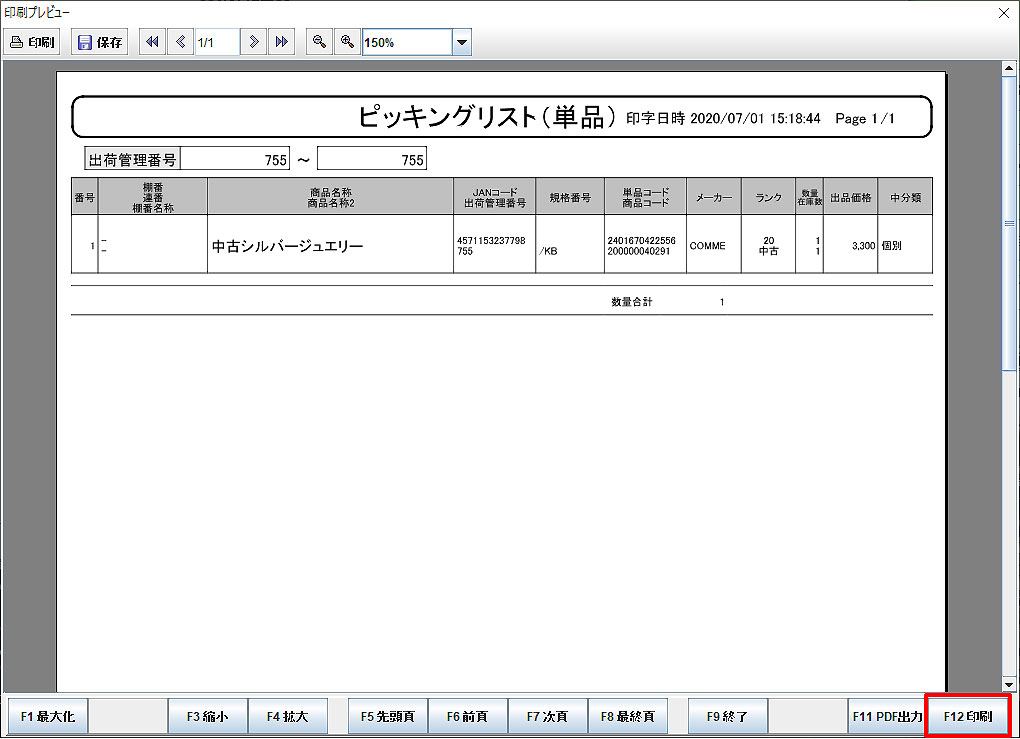Open the 150% zoom level dropdown arrow
The width and height of the screenshot is (1020, 739).
coord(462,42)
